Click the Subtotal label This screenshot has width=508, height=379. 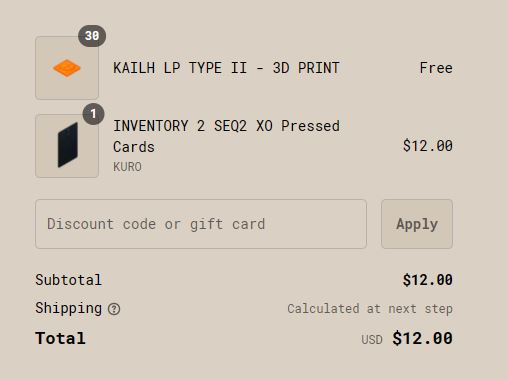(68, 280)
